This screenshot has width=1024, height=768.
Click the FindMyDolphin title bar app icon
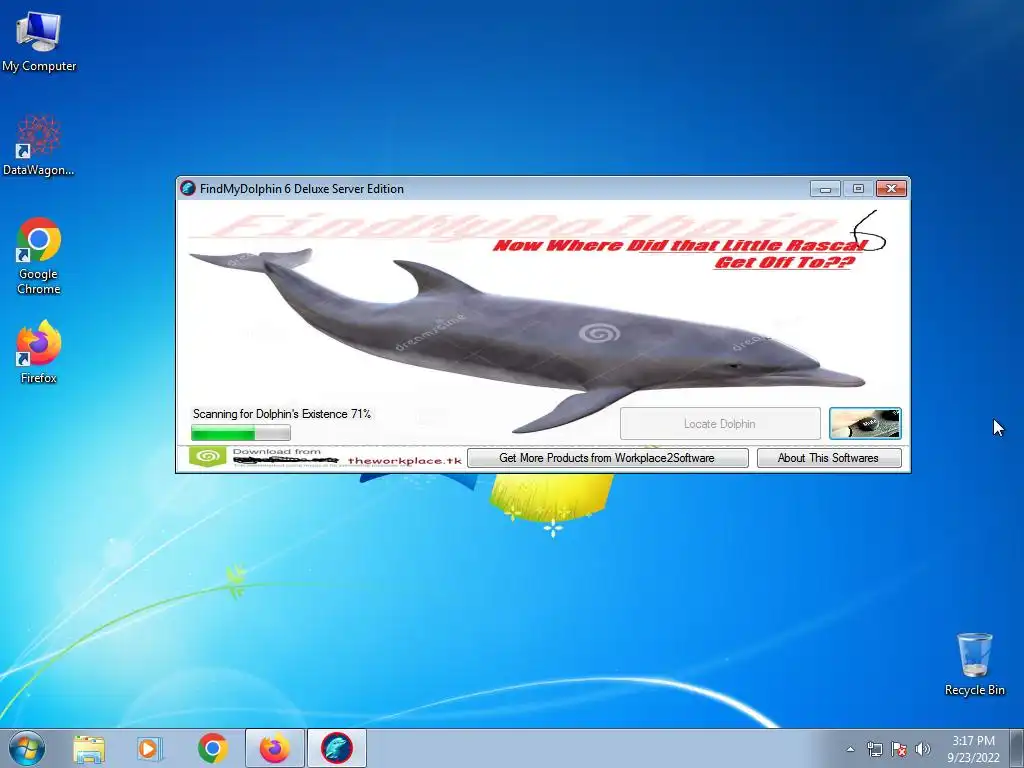188,189
